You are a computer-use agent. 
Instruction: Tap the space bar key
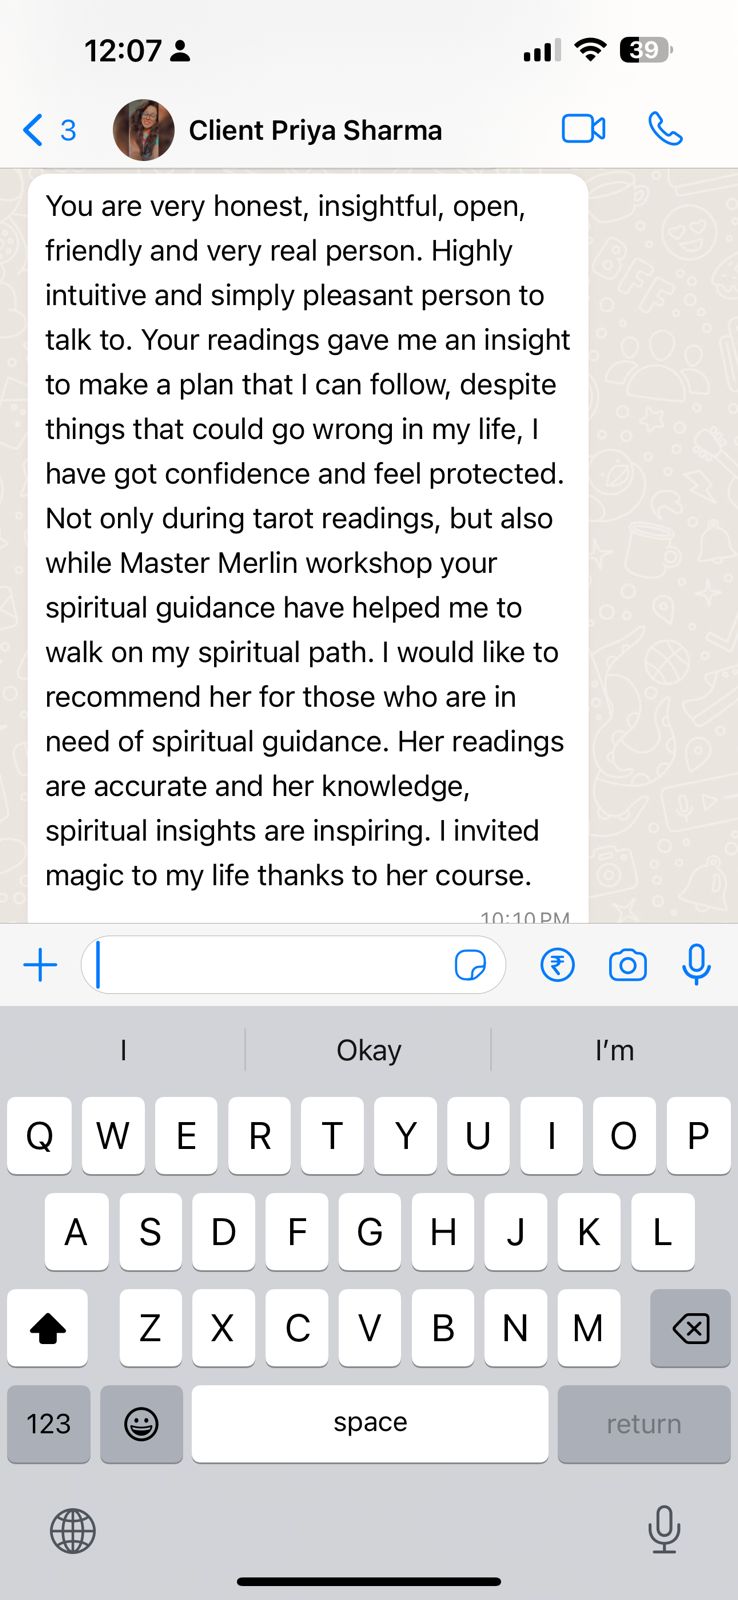(x=370, y=1424)
